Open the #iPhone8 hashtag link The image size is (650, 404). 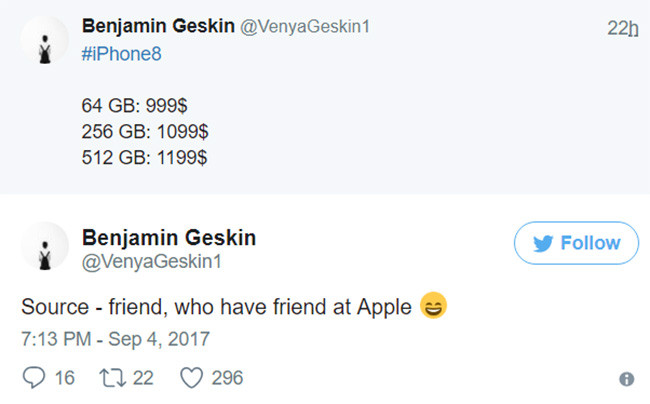click(120, 53)
